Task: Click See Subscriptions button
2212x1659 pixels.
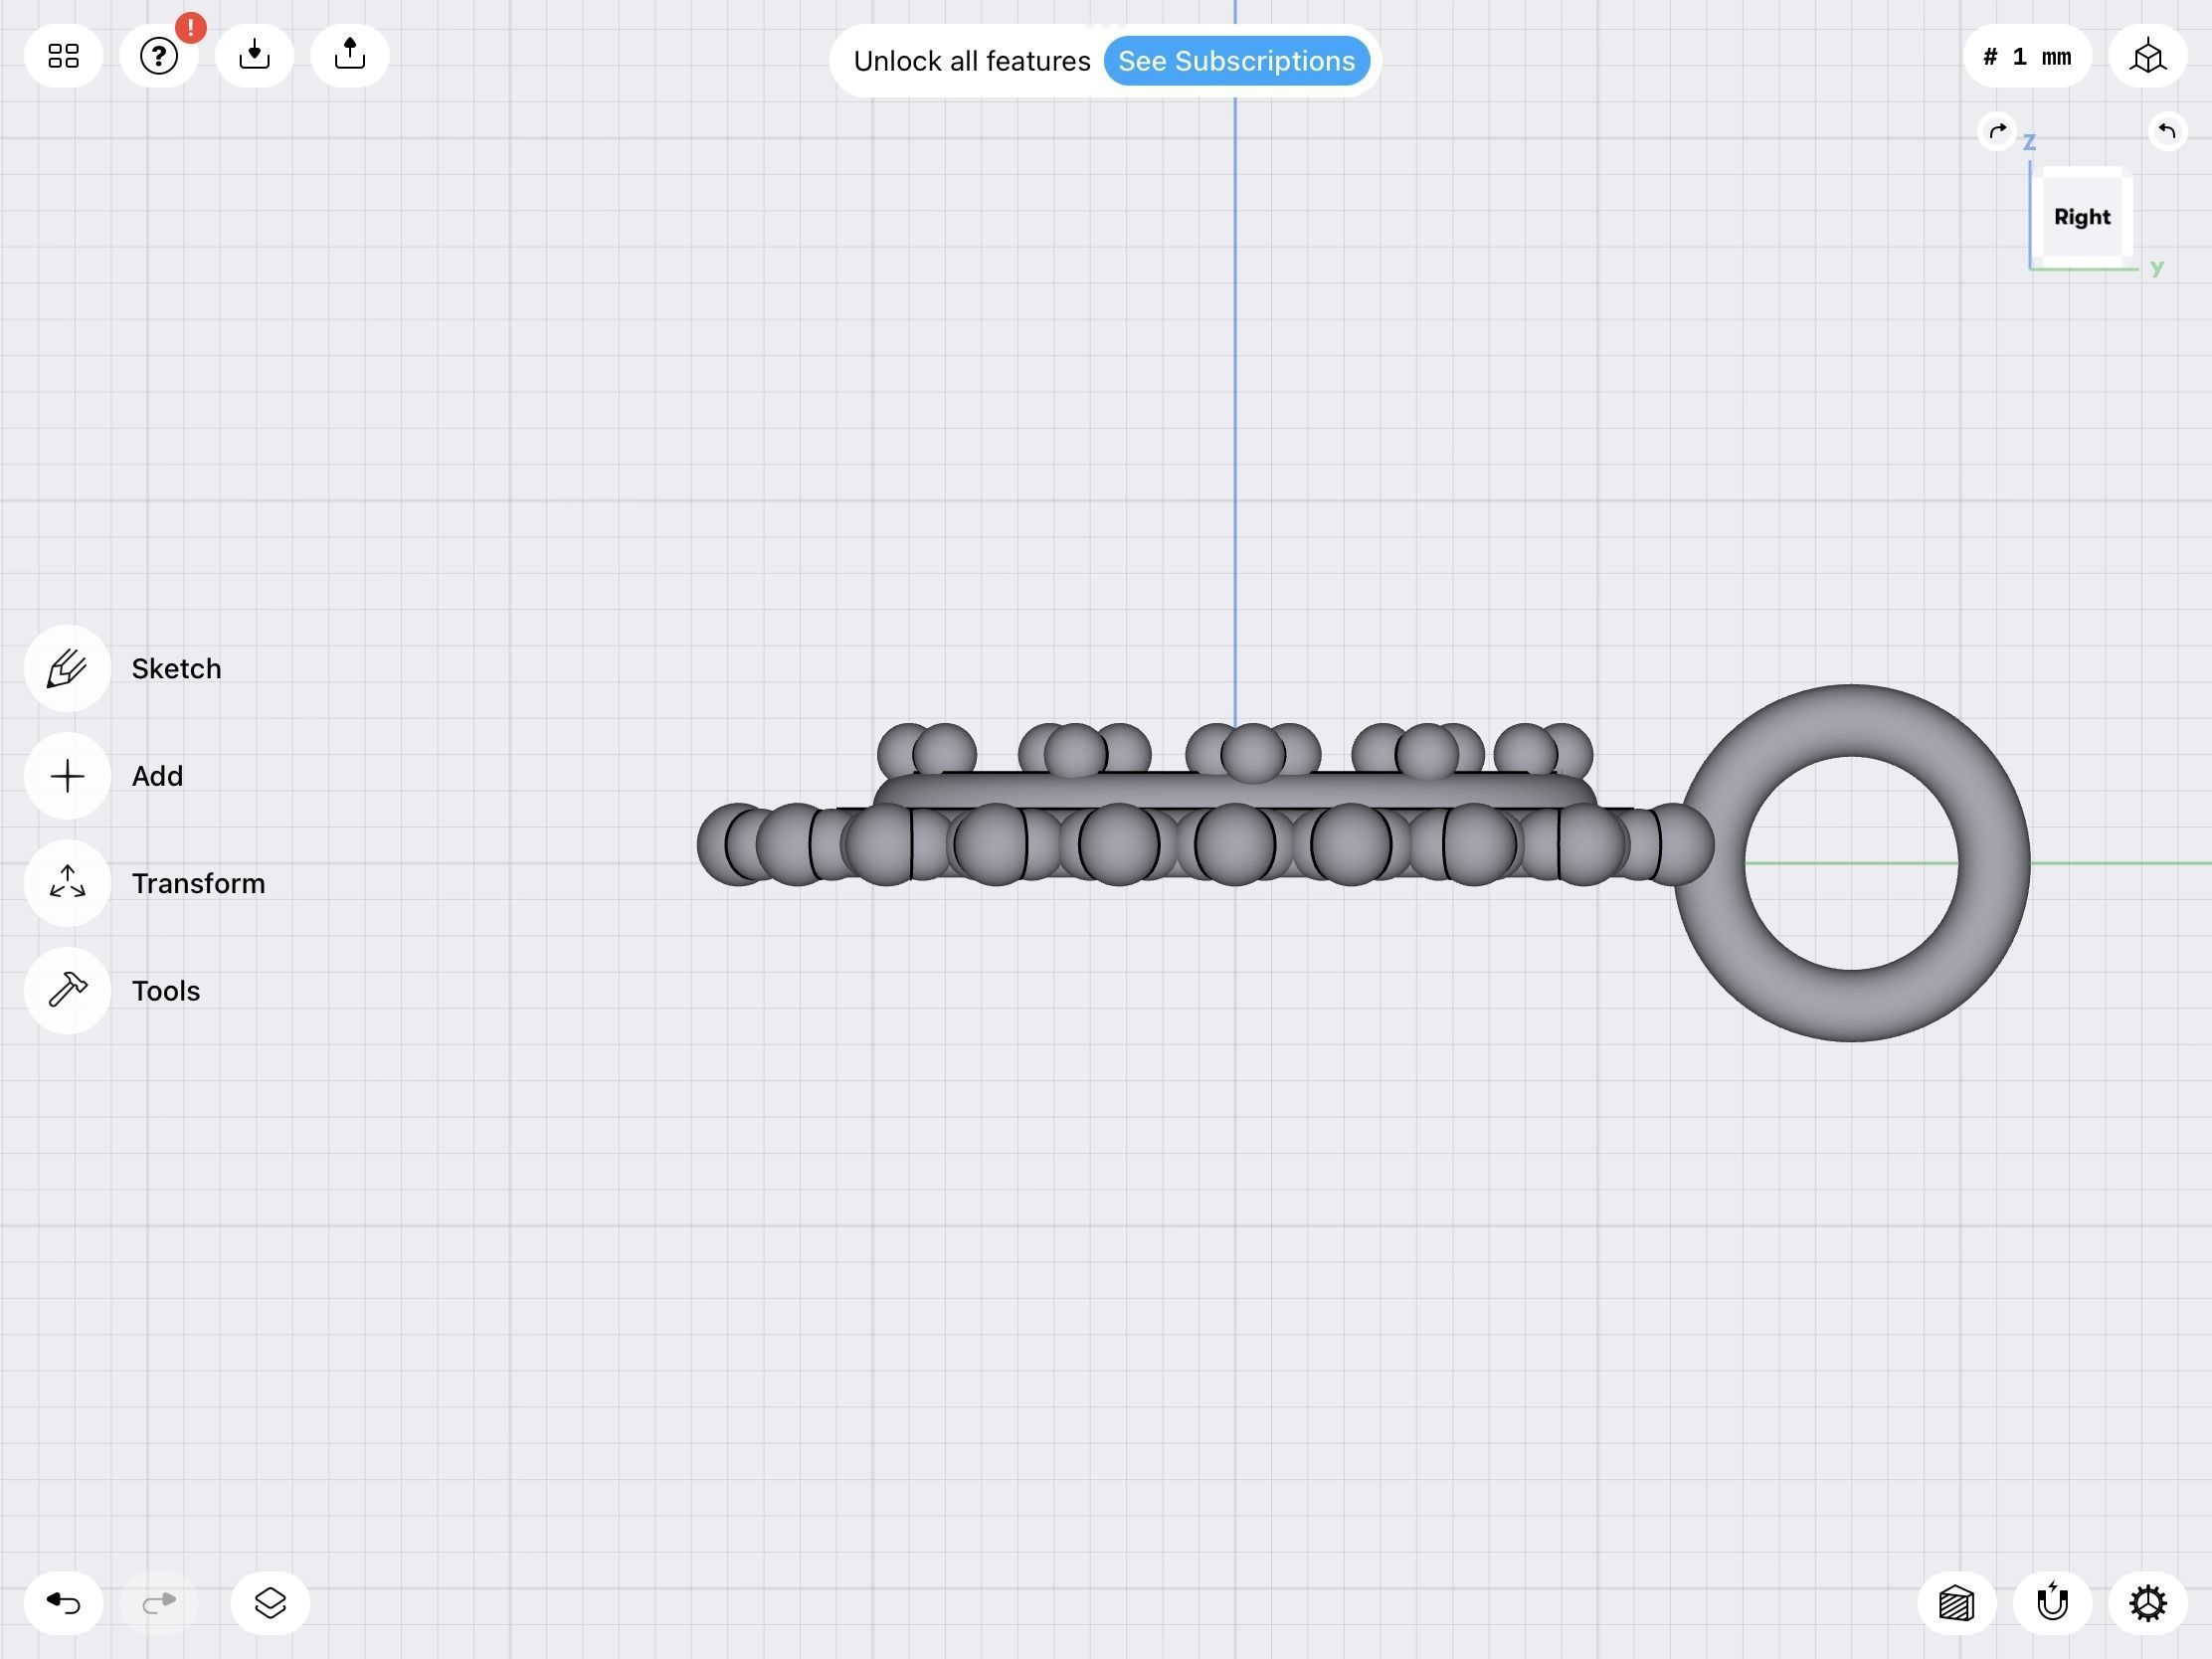Action: (x=1236, y=61)
